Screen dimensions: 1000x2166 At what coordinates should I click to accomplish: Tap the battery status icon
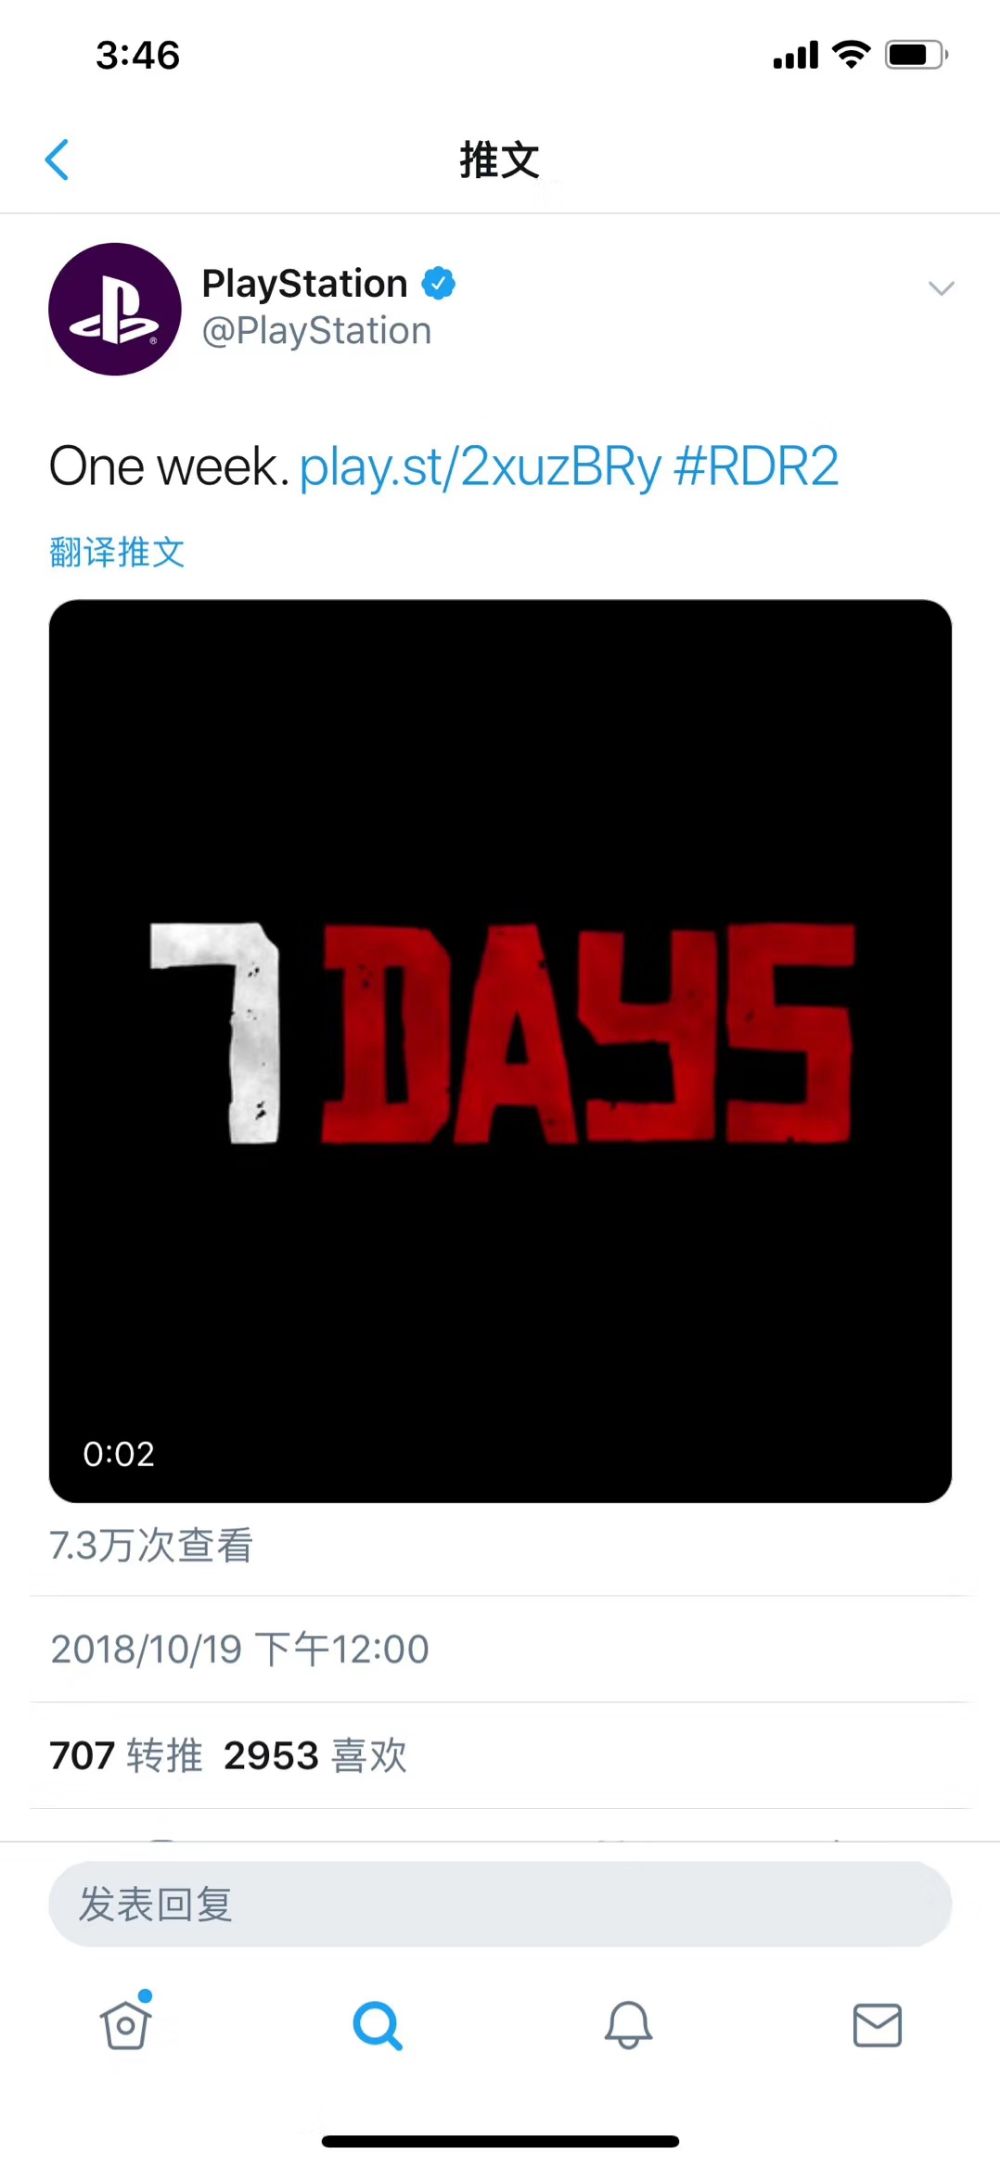pos(917,55)
